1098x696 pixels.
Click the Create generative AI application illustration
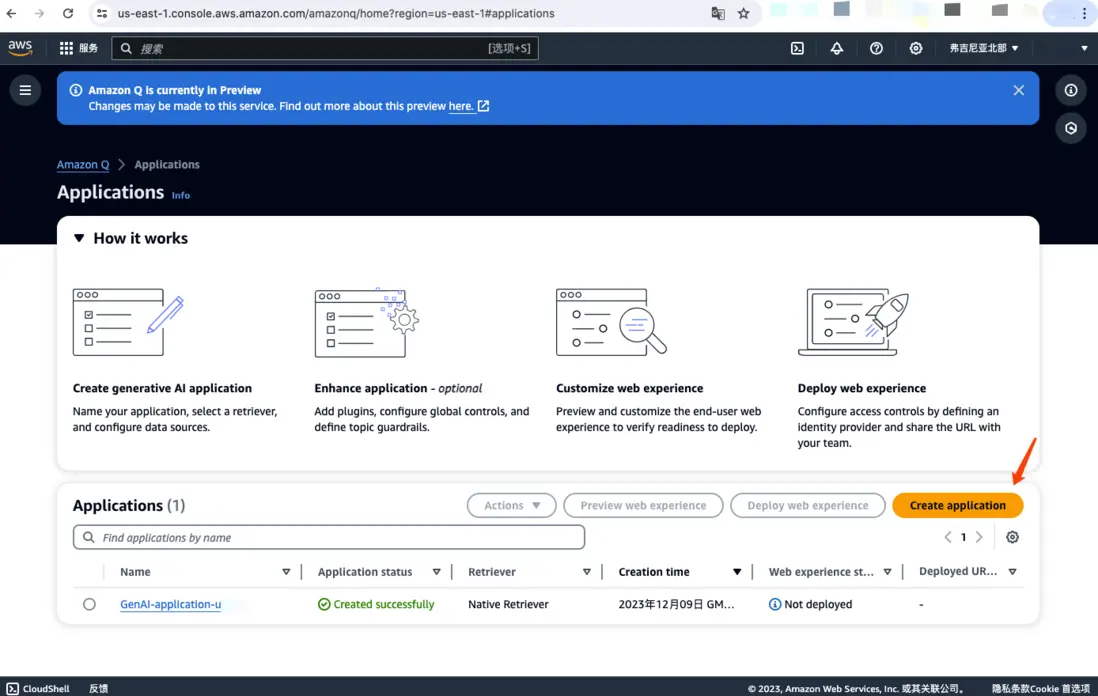(128, 322)
